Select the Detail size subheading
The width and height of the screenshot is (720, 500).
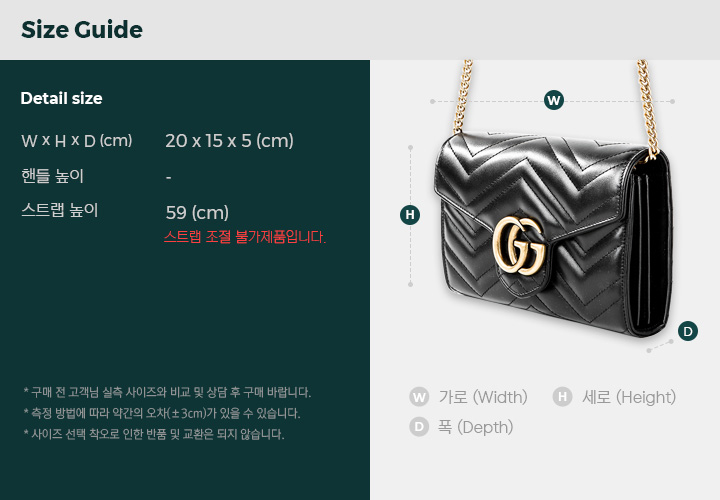[x=61, y=98]
